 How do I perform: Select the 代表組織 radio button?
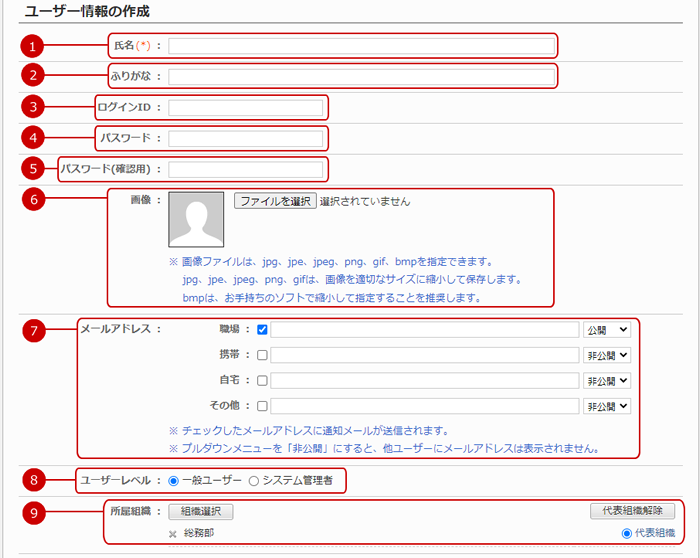pos(627,534)
